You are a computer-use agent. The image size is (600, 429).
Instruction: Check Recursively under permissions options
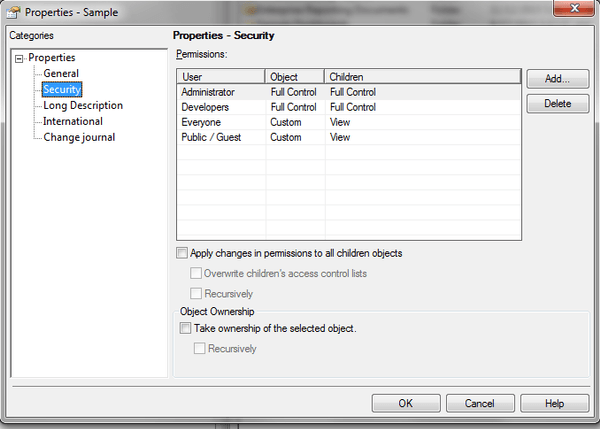196,294
